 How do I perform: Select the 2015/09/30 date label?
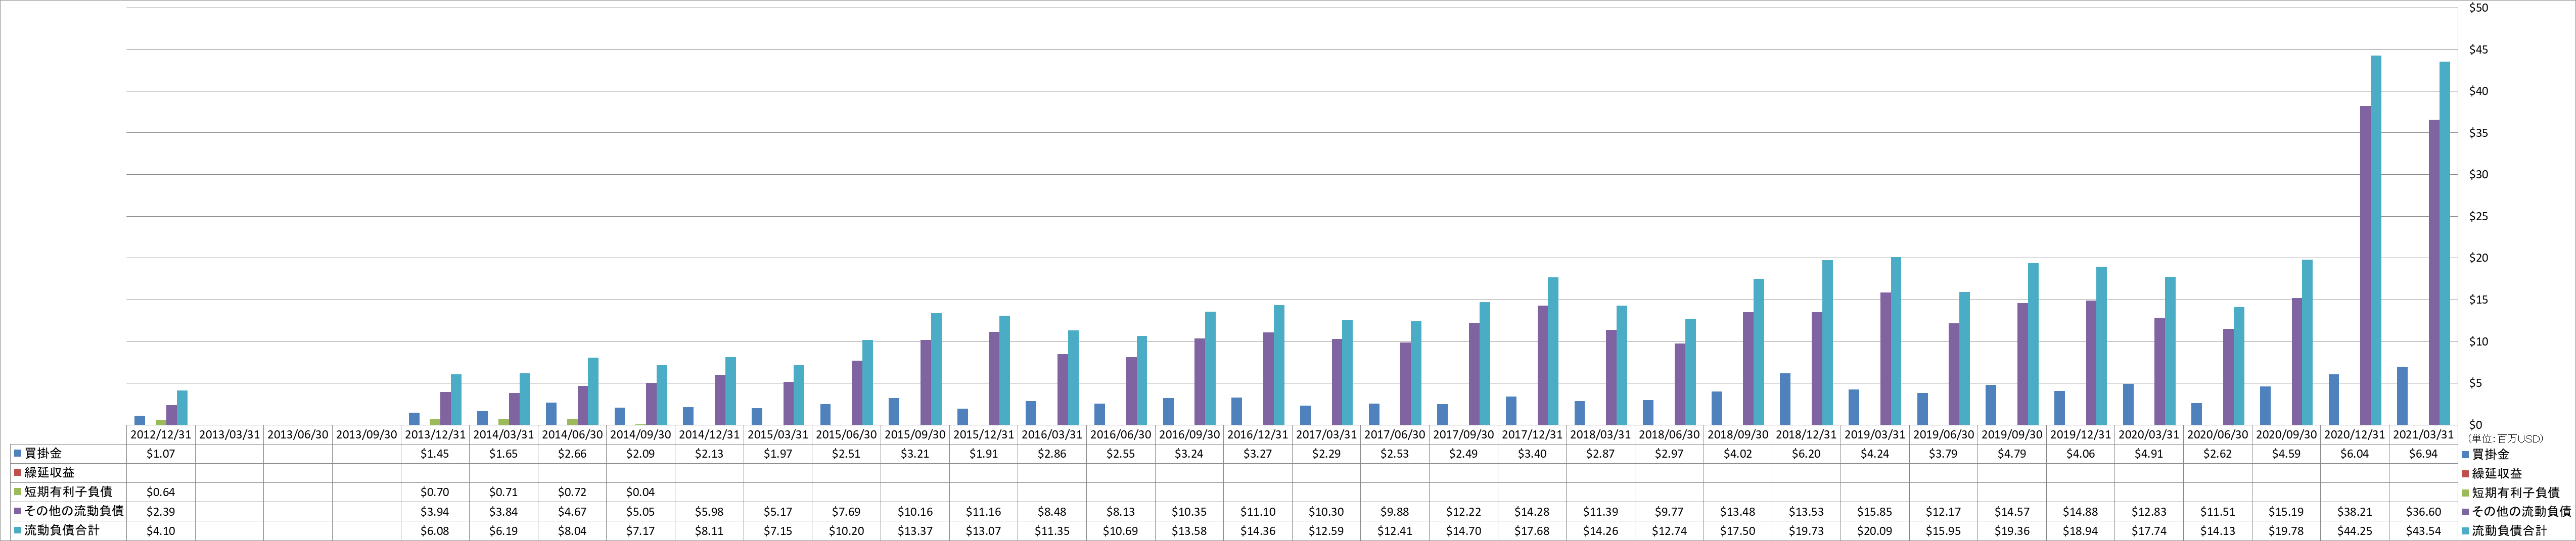pyautogui.click(x=915, y=435)
